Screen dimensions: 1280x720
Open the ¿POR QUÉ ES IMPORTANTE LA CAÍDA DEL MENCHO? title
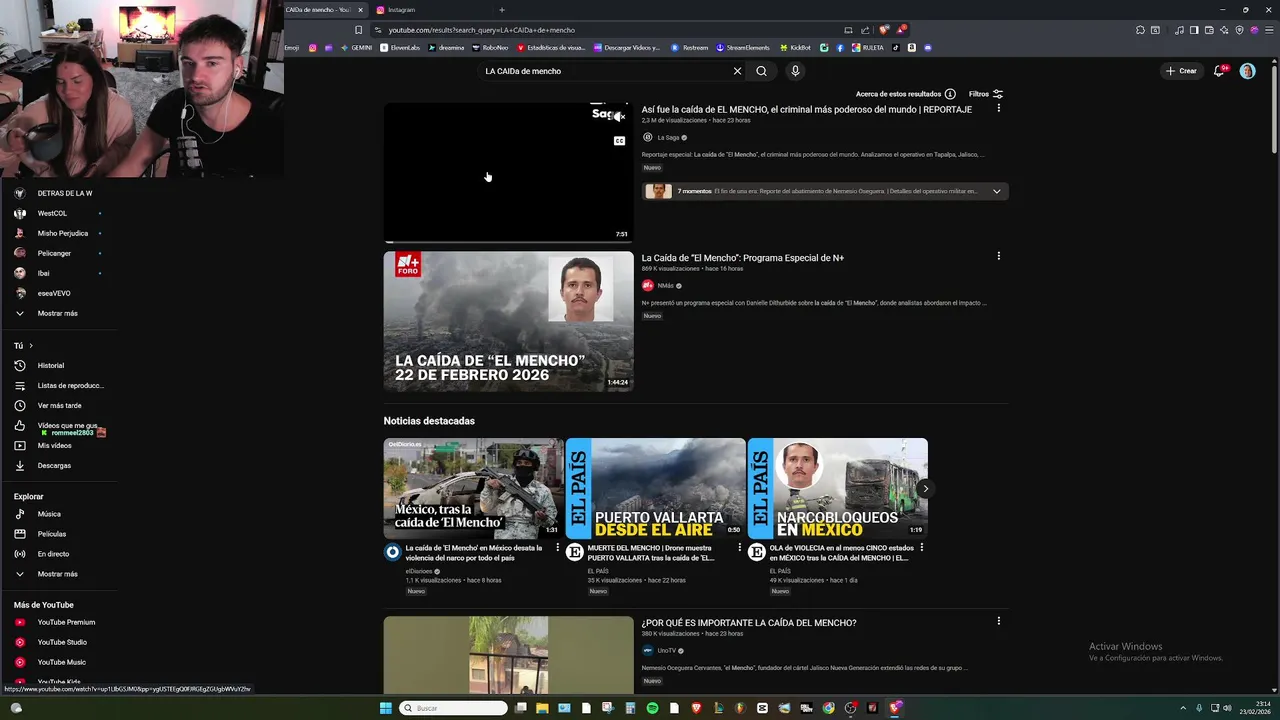pos(749,623)
